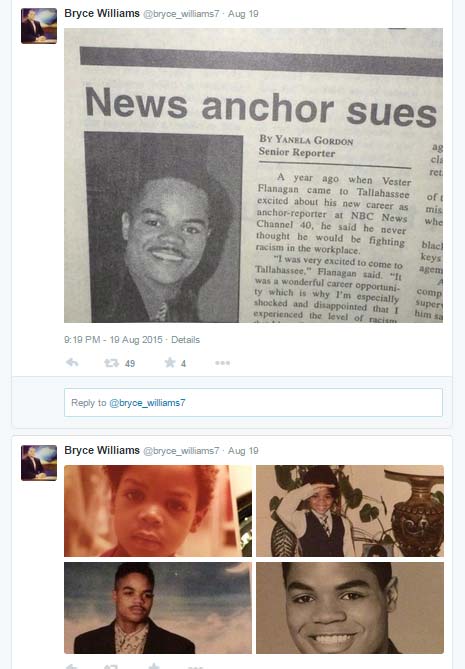Open the bottom-right smiling portrait thumbnail
Screen dimensions: 465x669
(350, 608)
